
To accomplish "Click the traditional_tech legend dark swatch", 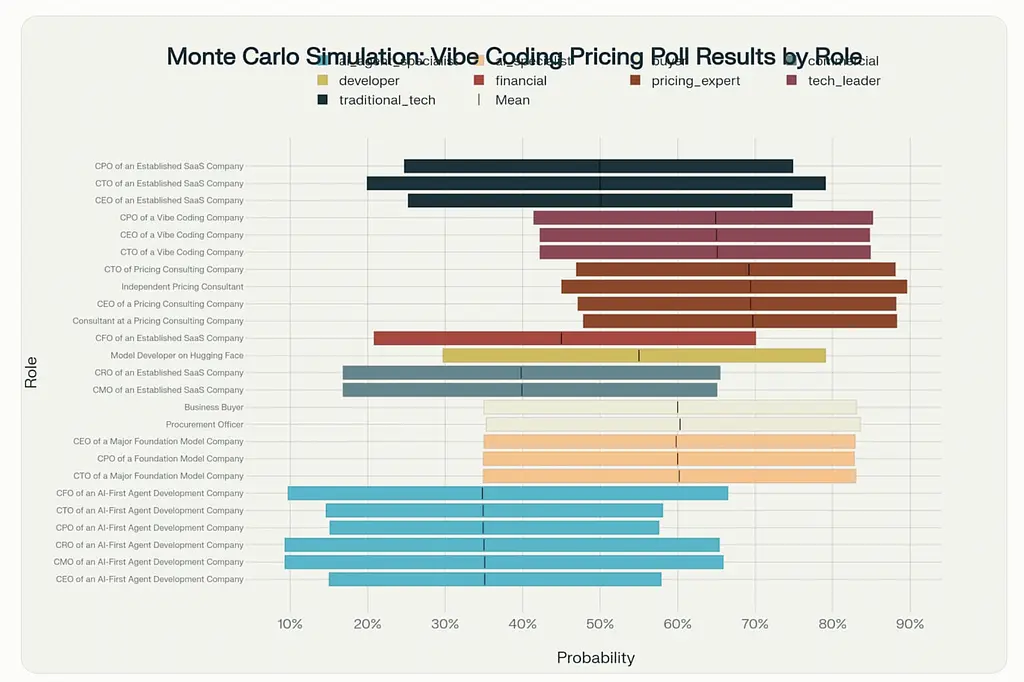I will click(323, 100).
